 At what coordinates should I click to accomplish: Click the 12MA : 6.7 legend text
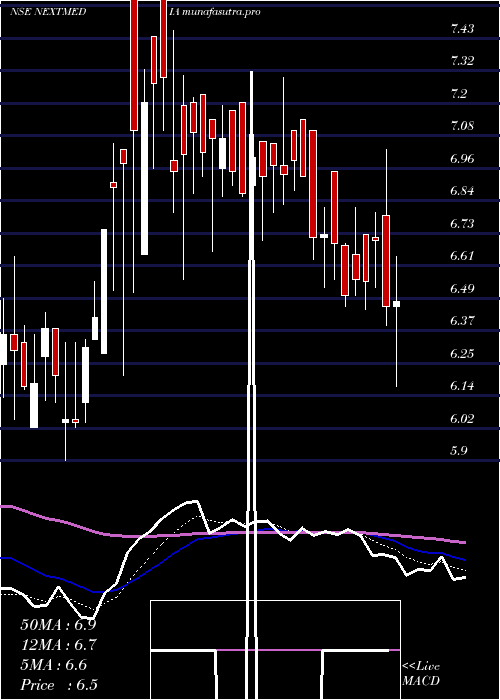click(58, 645)
